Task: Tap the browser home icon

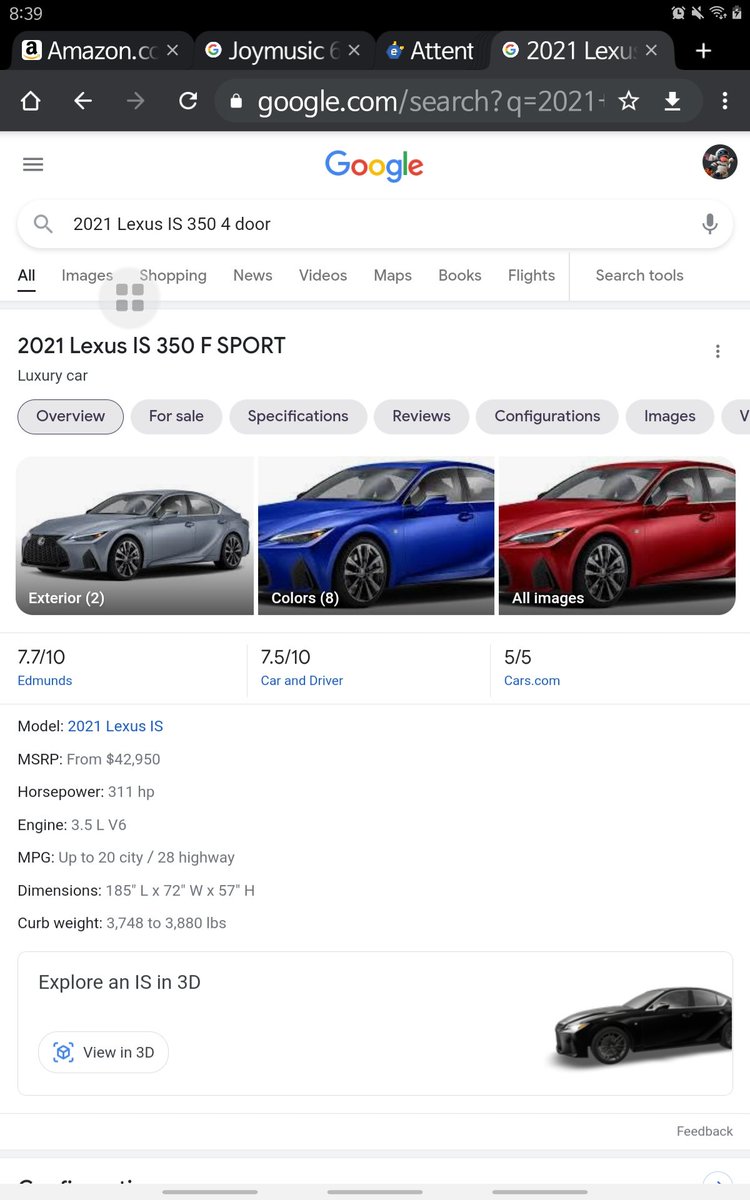Action: pyautogui.click(x=30, y=101)
